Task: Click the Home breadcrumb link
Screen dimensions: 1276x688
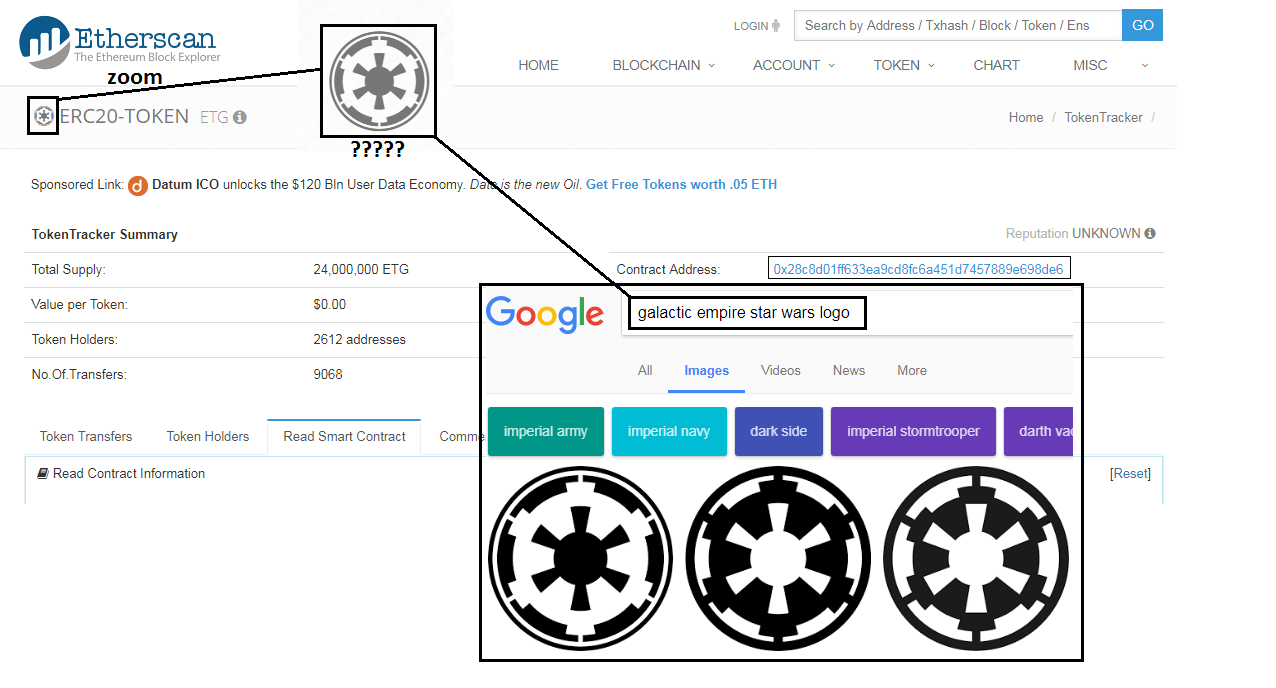Action: (1026, 117)
